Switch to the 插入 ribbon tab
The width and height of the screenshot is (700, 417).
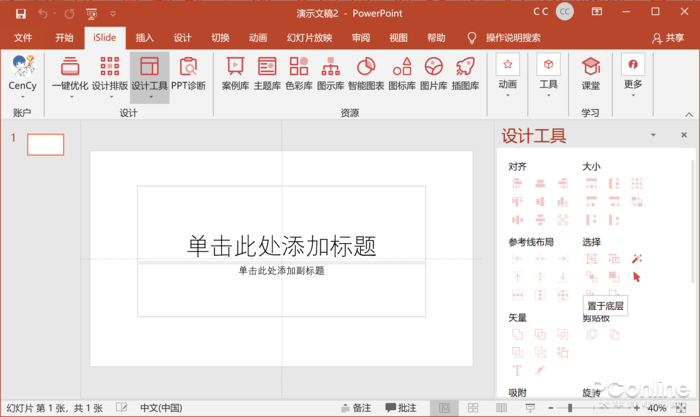pos(145,38)
